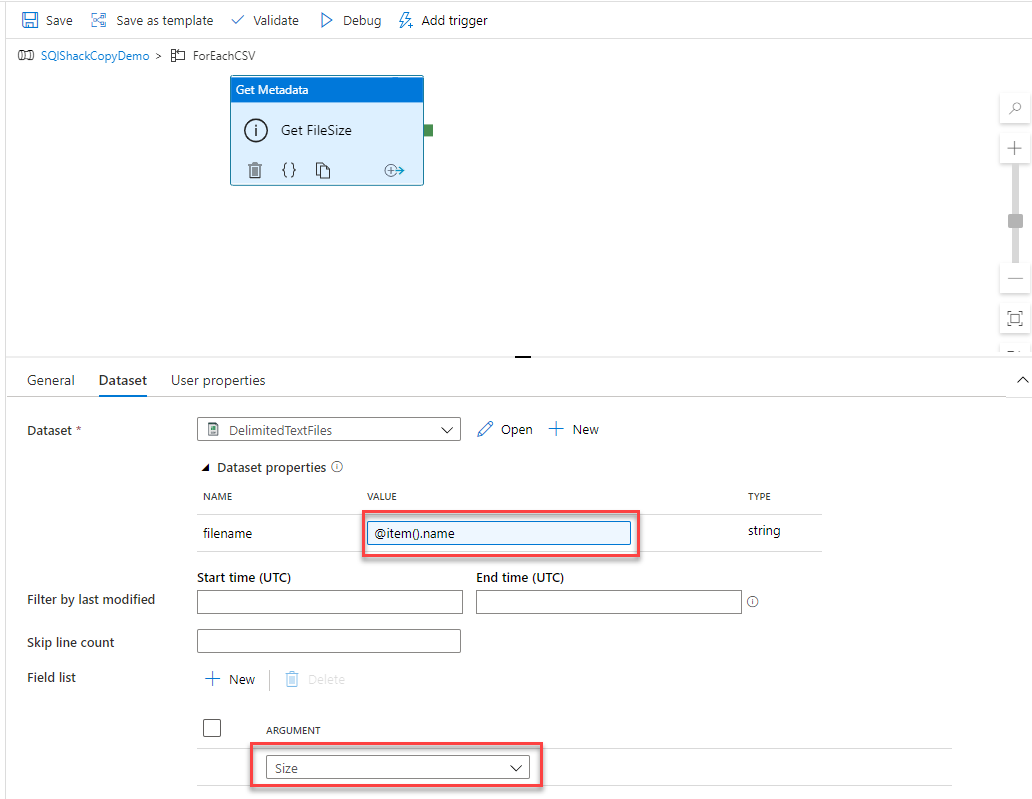The image size is (1032, 799).
Task: Click the Start time (UTC) input field
Action: click(x=330, y=602)
